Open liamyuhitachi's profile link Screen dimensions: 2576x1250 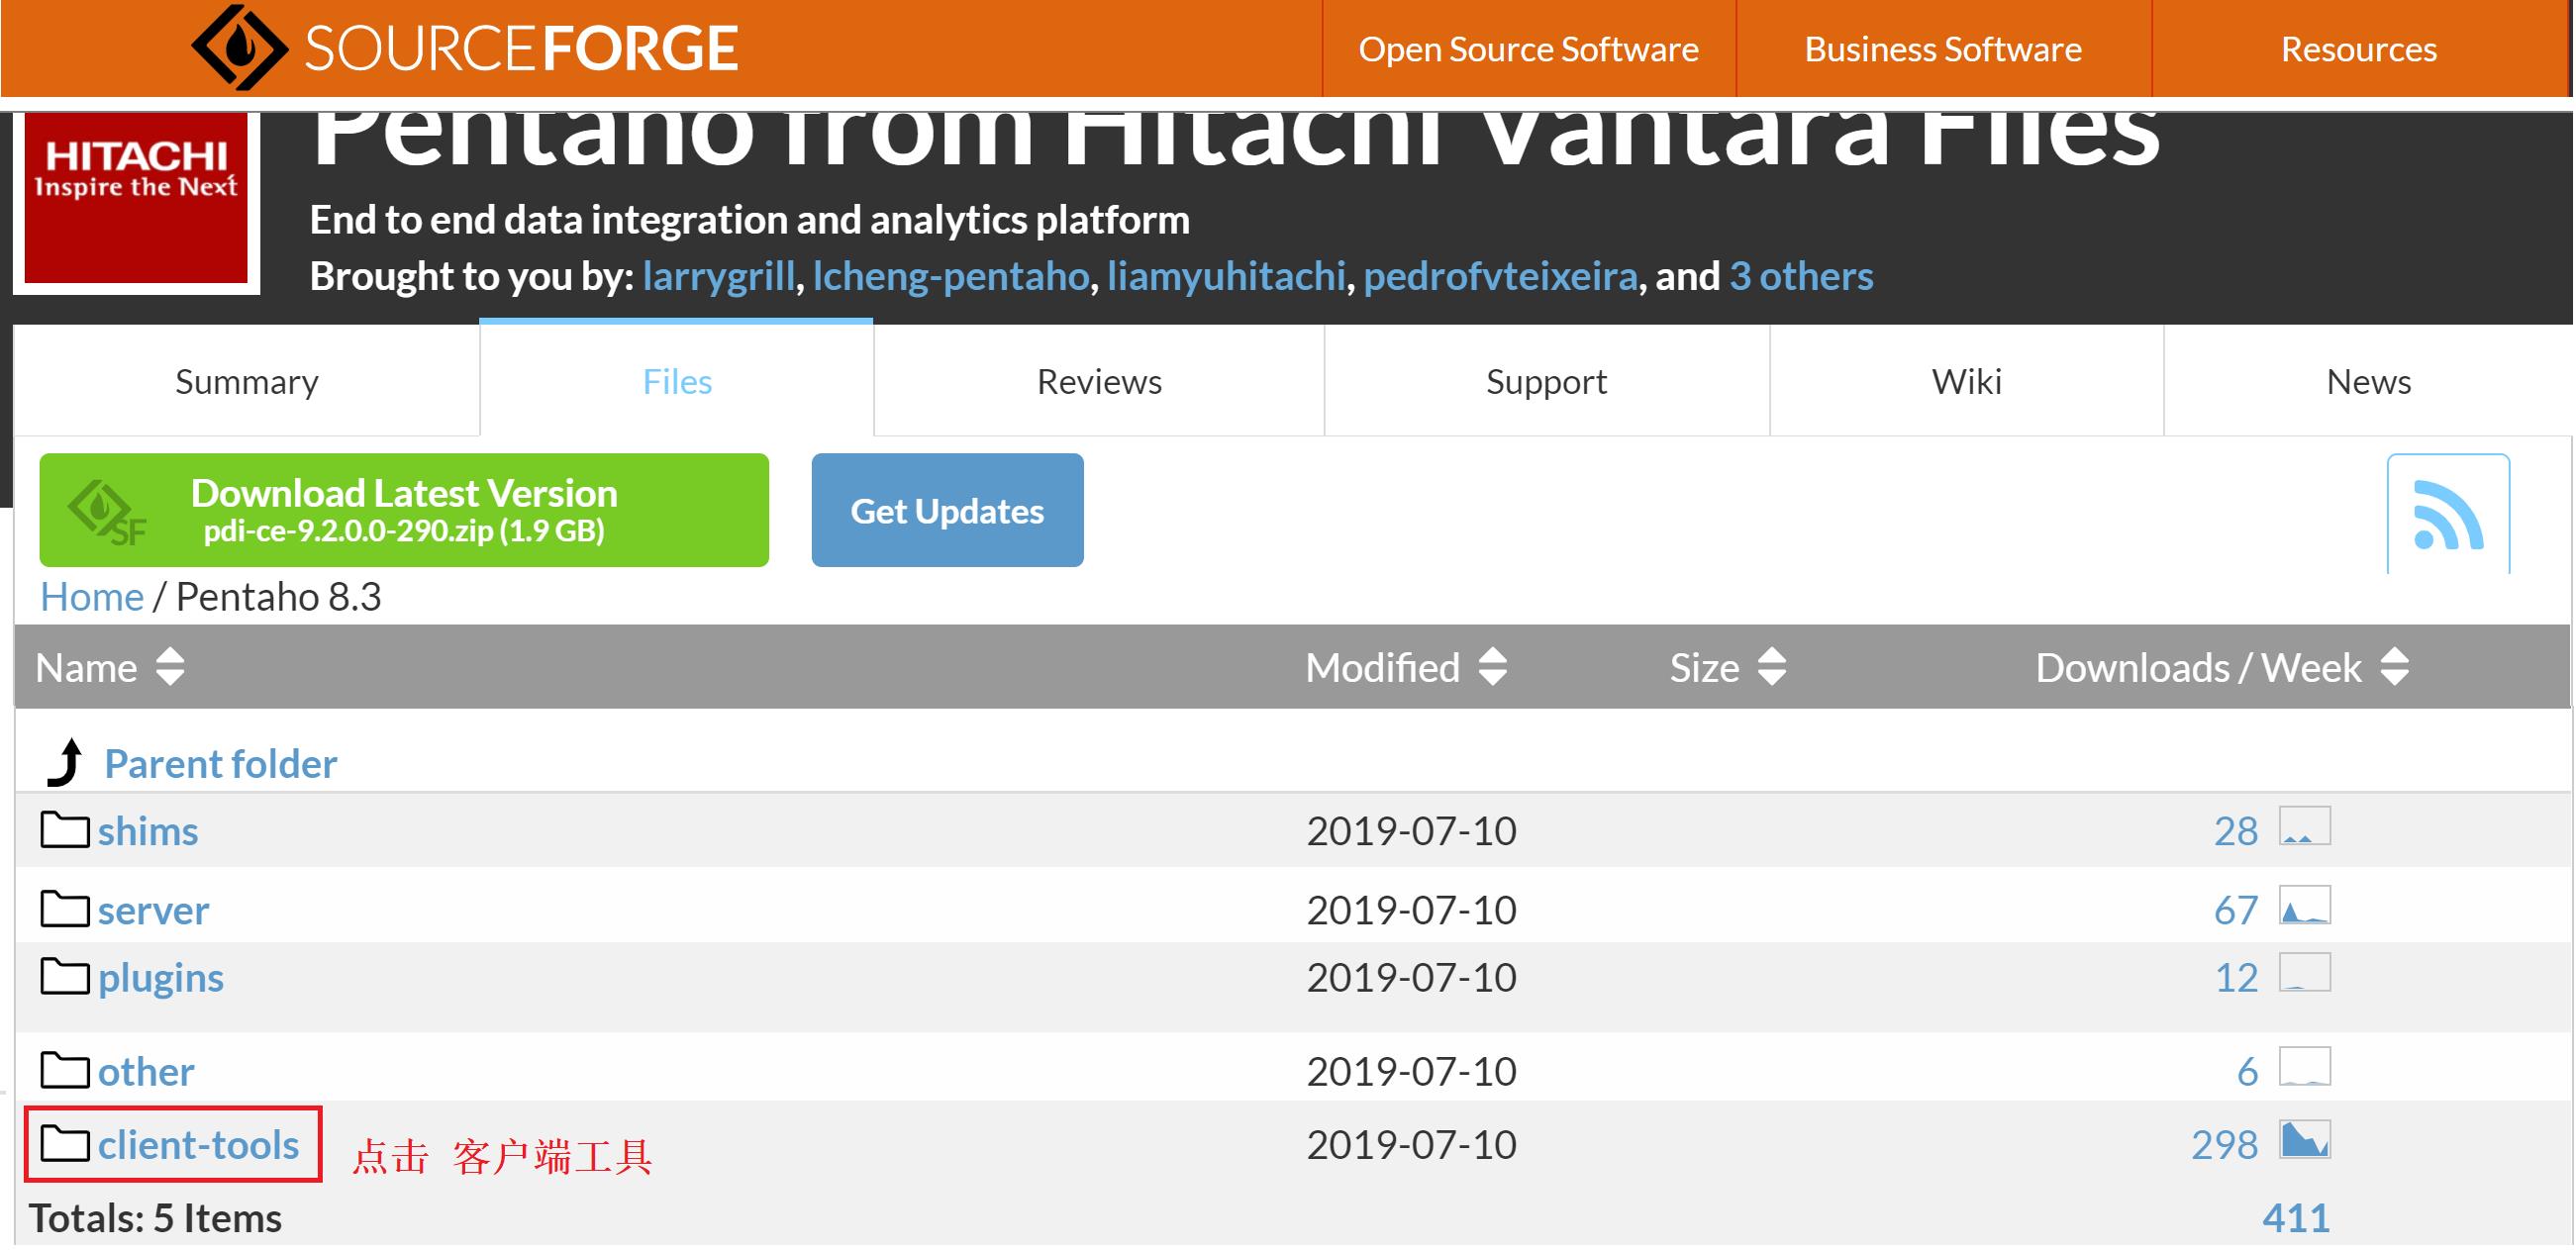tap(1226, 276)
